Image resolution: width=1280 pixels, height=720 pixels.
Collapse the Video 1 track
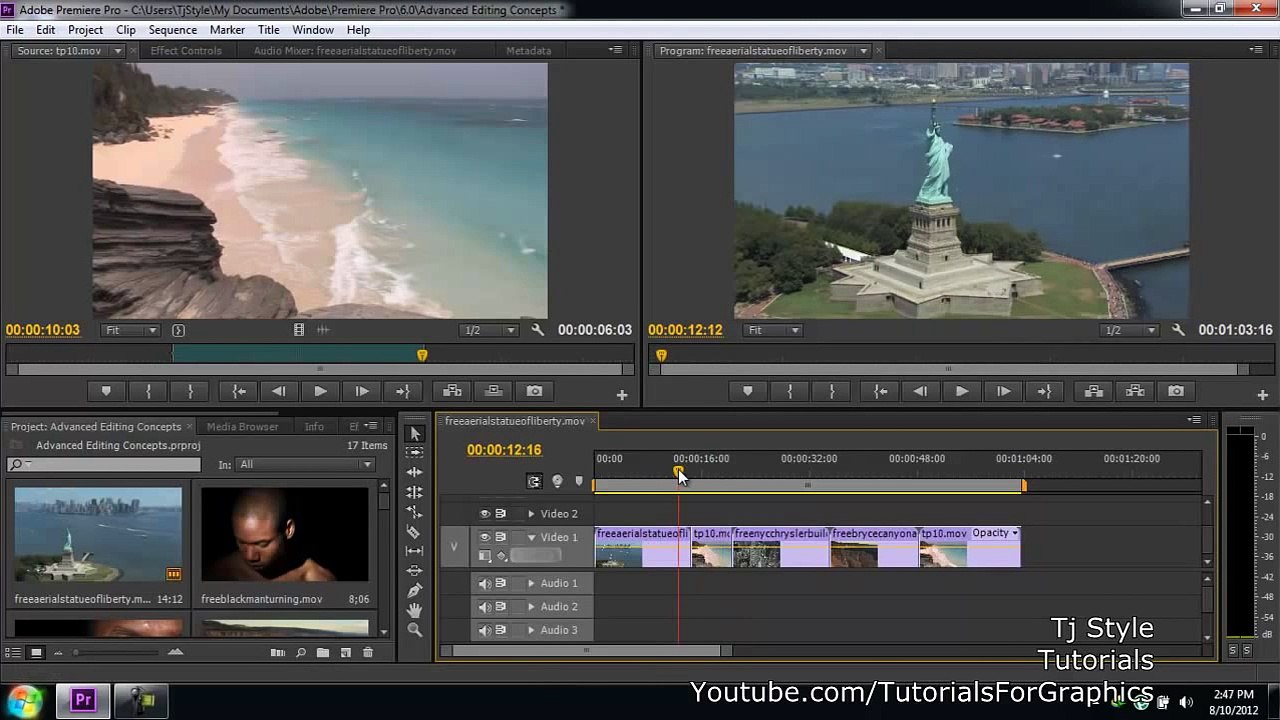[x=531, y=538]
